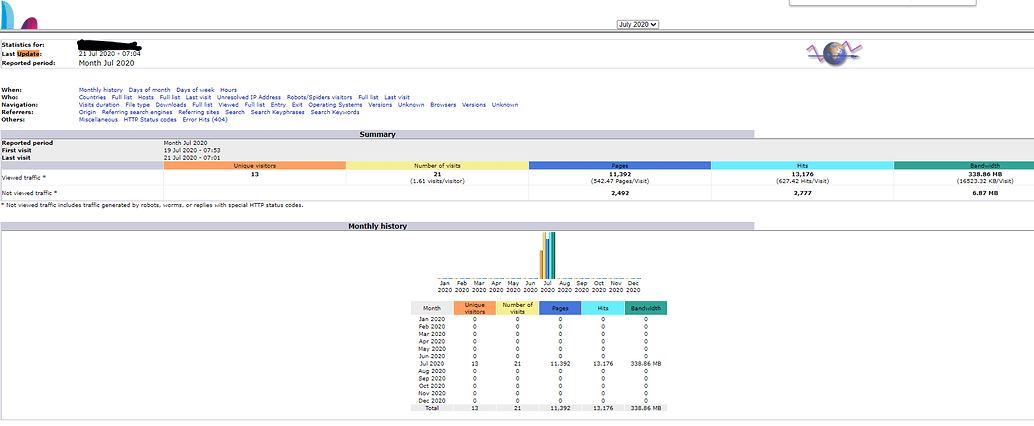
Task: Select last visit date 21 Jul 2020 - 07:01
Action: point(192,158)
